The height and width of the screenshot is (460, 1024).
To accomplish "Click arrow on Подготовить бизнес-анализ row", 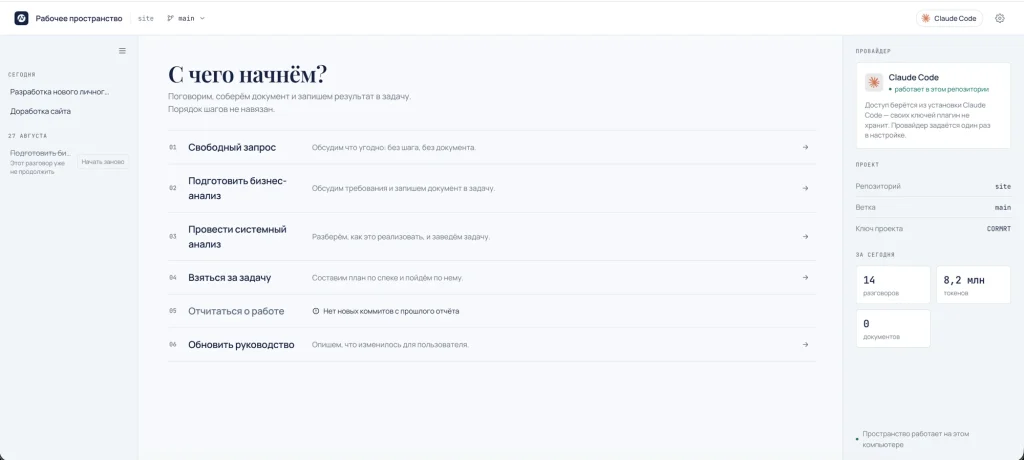I will (x=805, y=188).
